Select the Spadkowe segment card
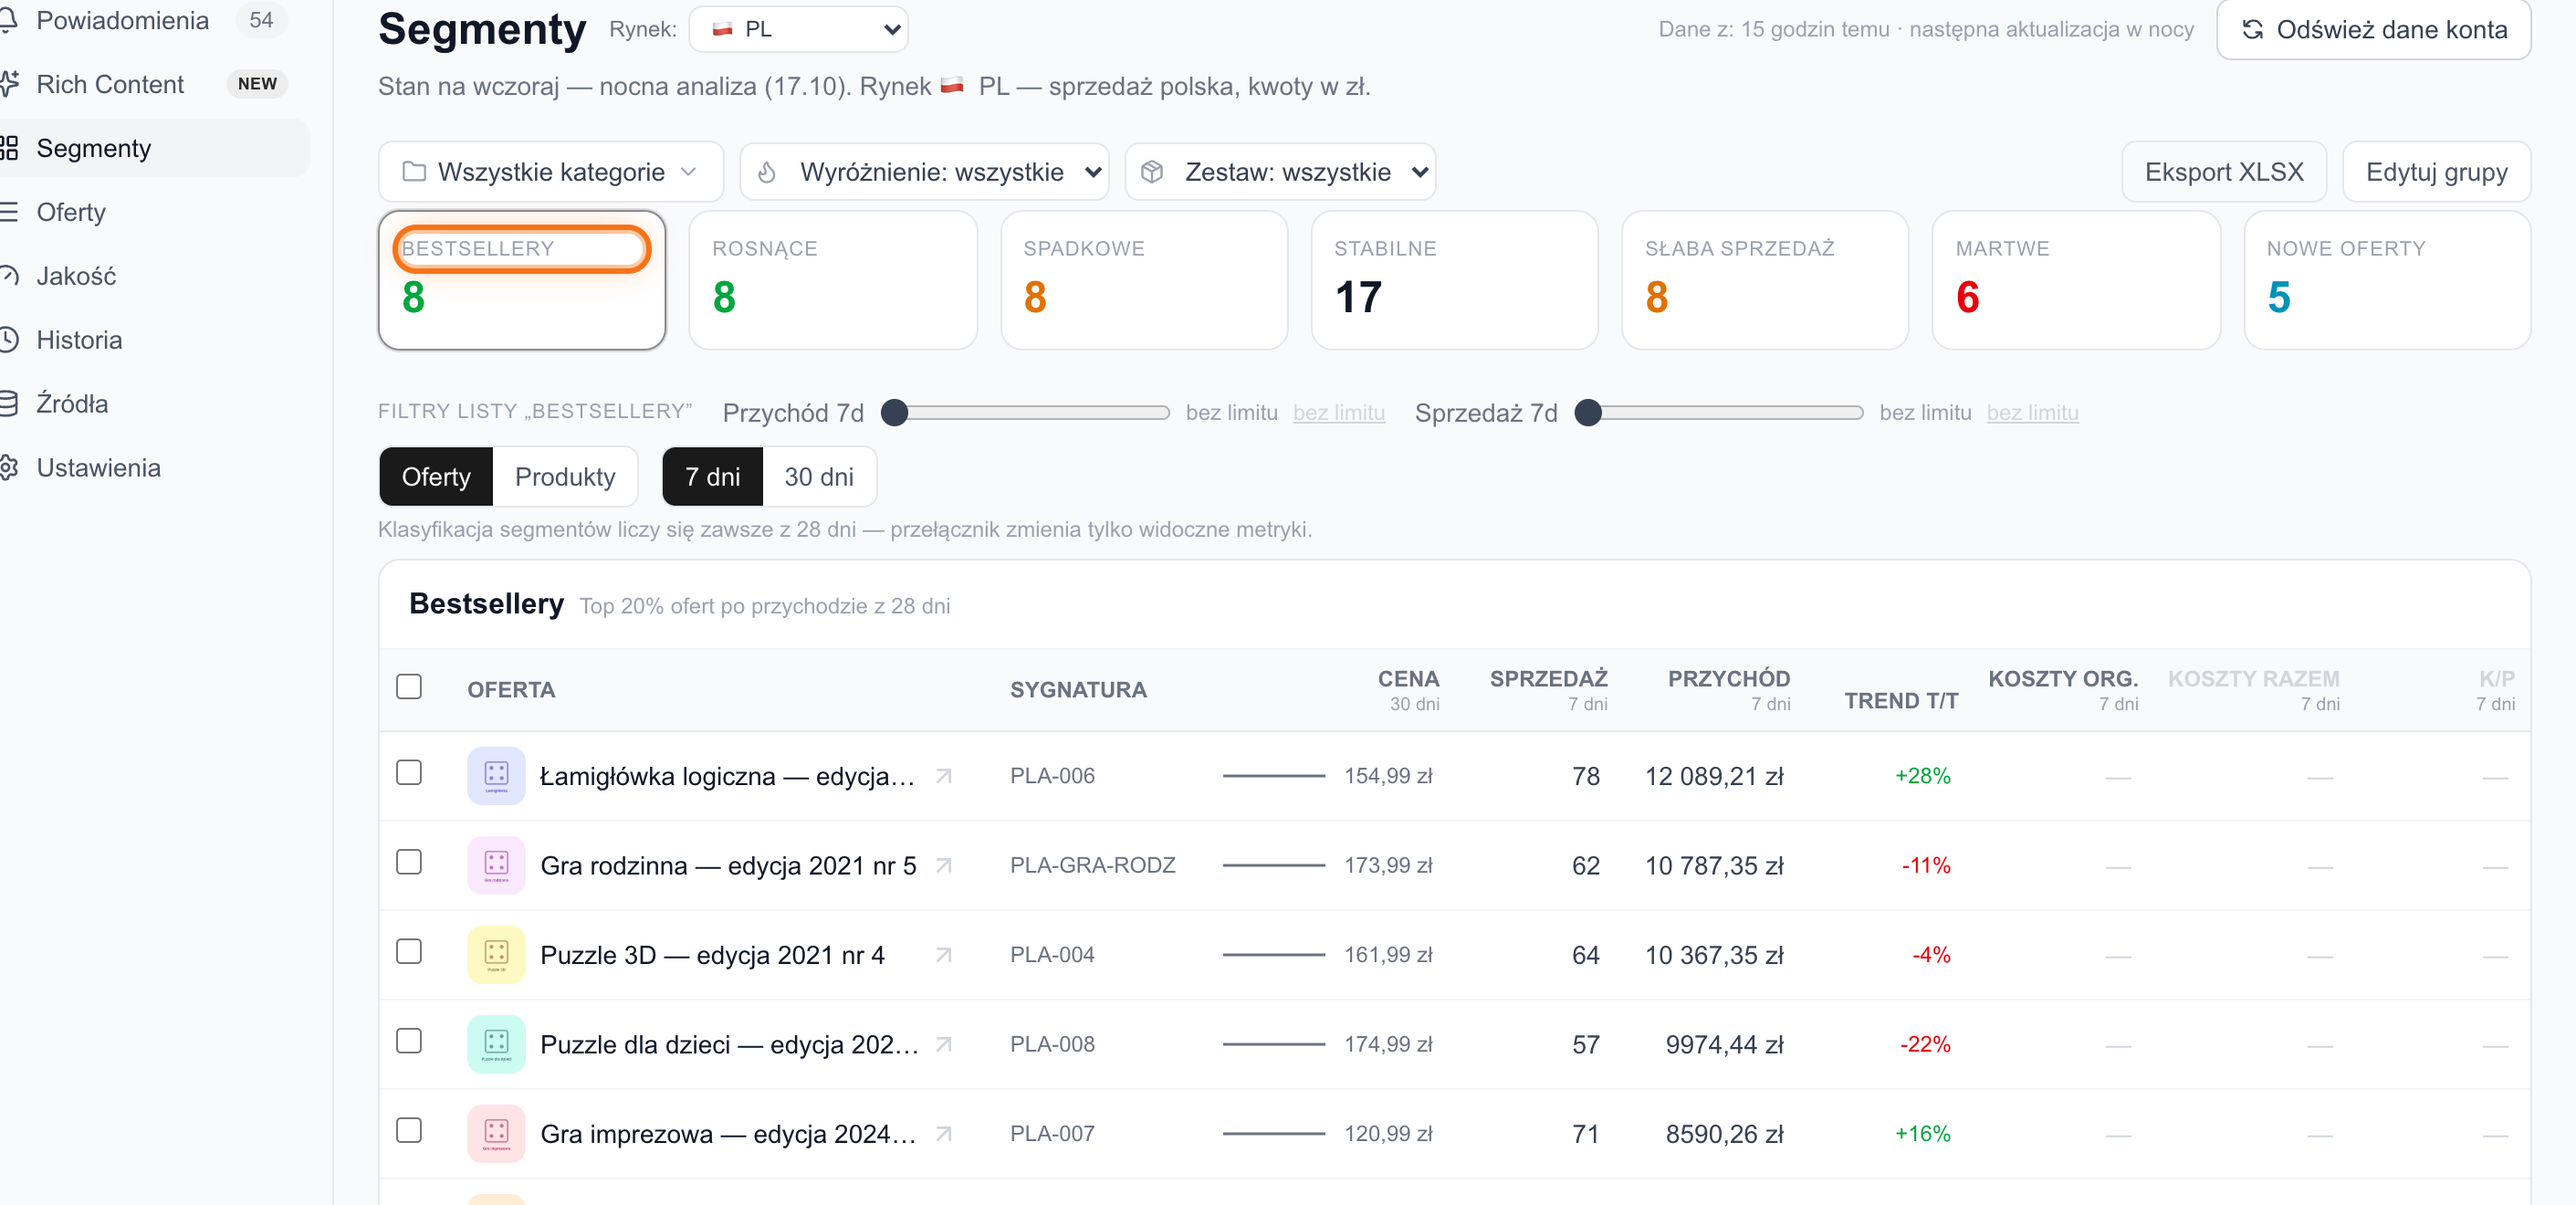Image resolution: width=2576 pixels, height=1205 pixels. 1144,280
